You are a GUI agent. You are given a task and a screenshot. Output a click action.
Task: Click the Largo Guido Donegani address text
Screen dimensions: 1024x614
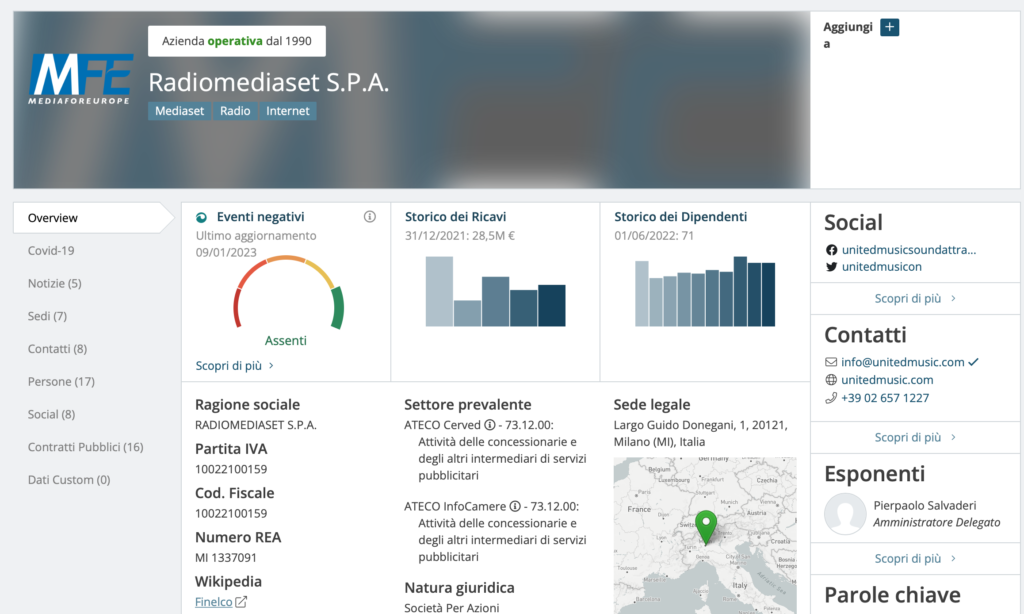pos(701,433)
